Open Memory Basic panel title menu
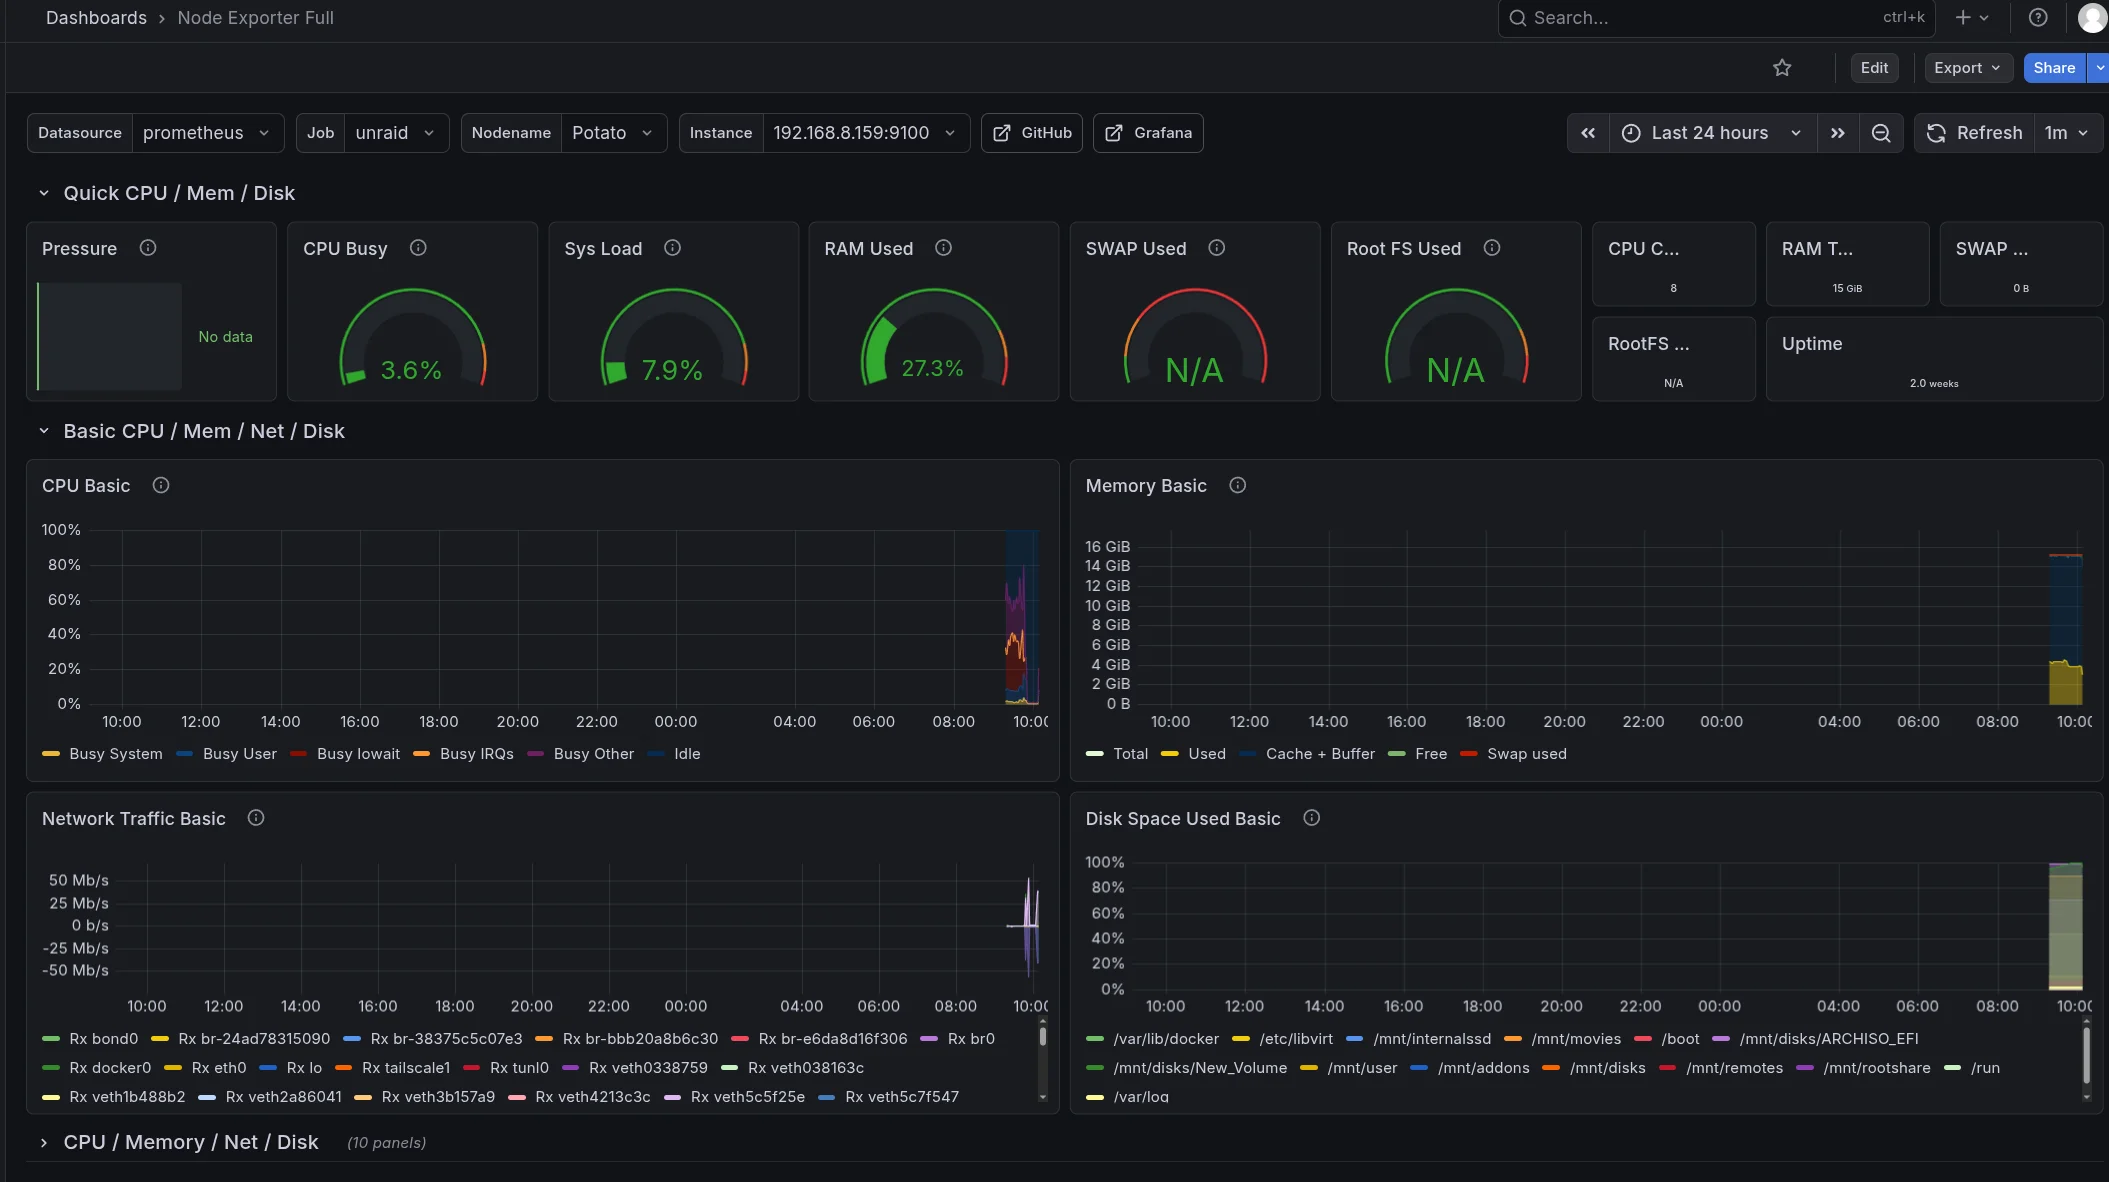This screenshot has width=2109, height=1182. tap(1146, 486)
